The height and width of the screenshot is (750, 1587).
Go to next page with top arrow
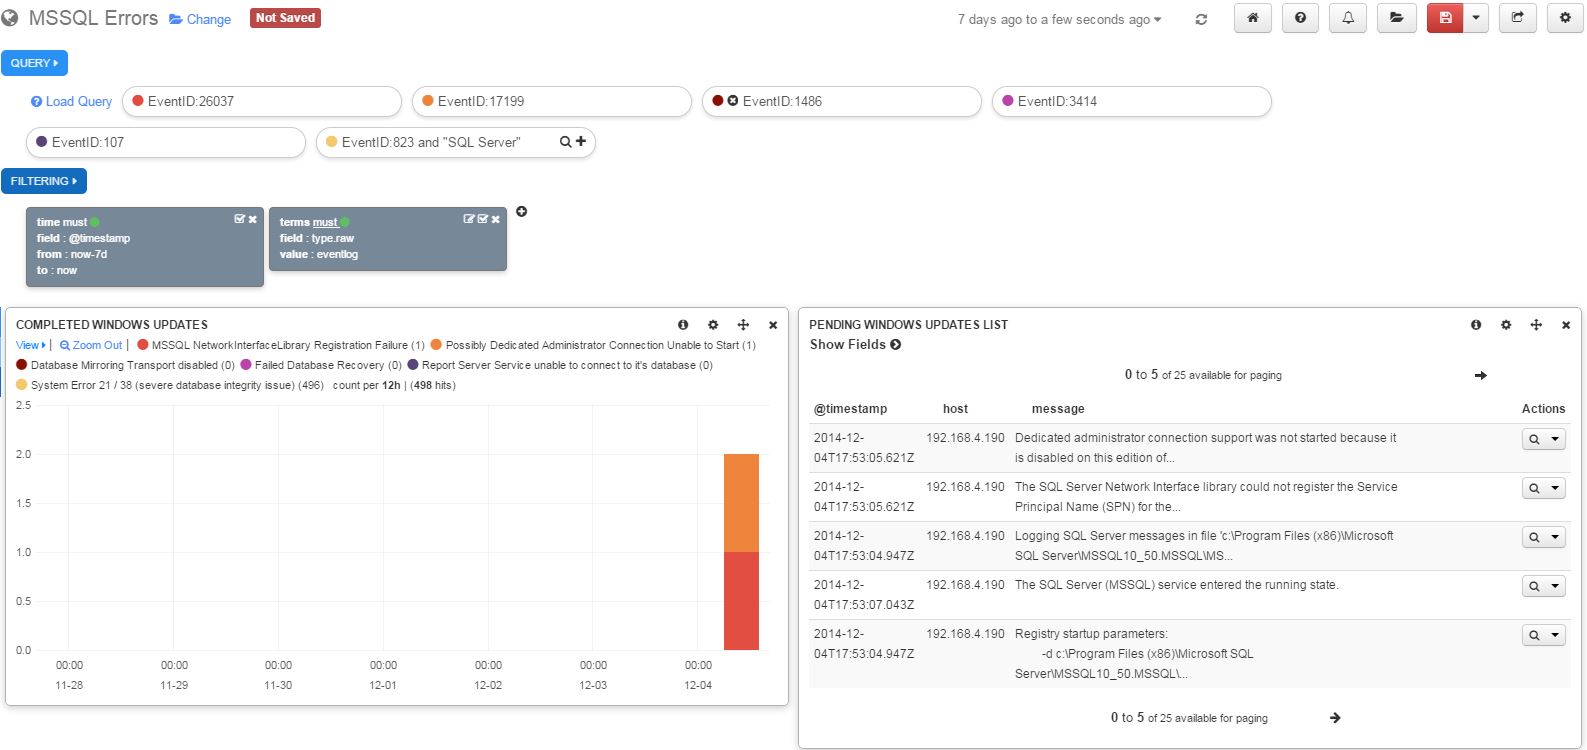[x=1481, y=375]
